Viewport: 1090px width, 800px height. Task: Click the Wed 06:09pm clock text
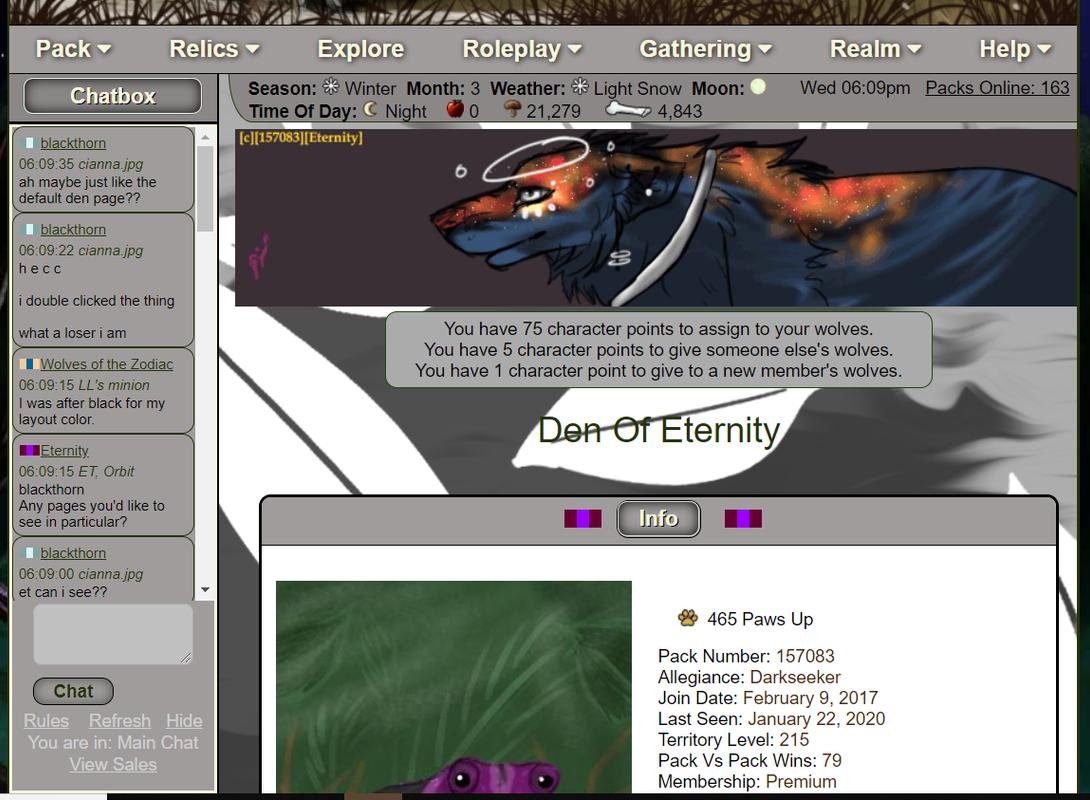coord(855,88)
